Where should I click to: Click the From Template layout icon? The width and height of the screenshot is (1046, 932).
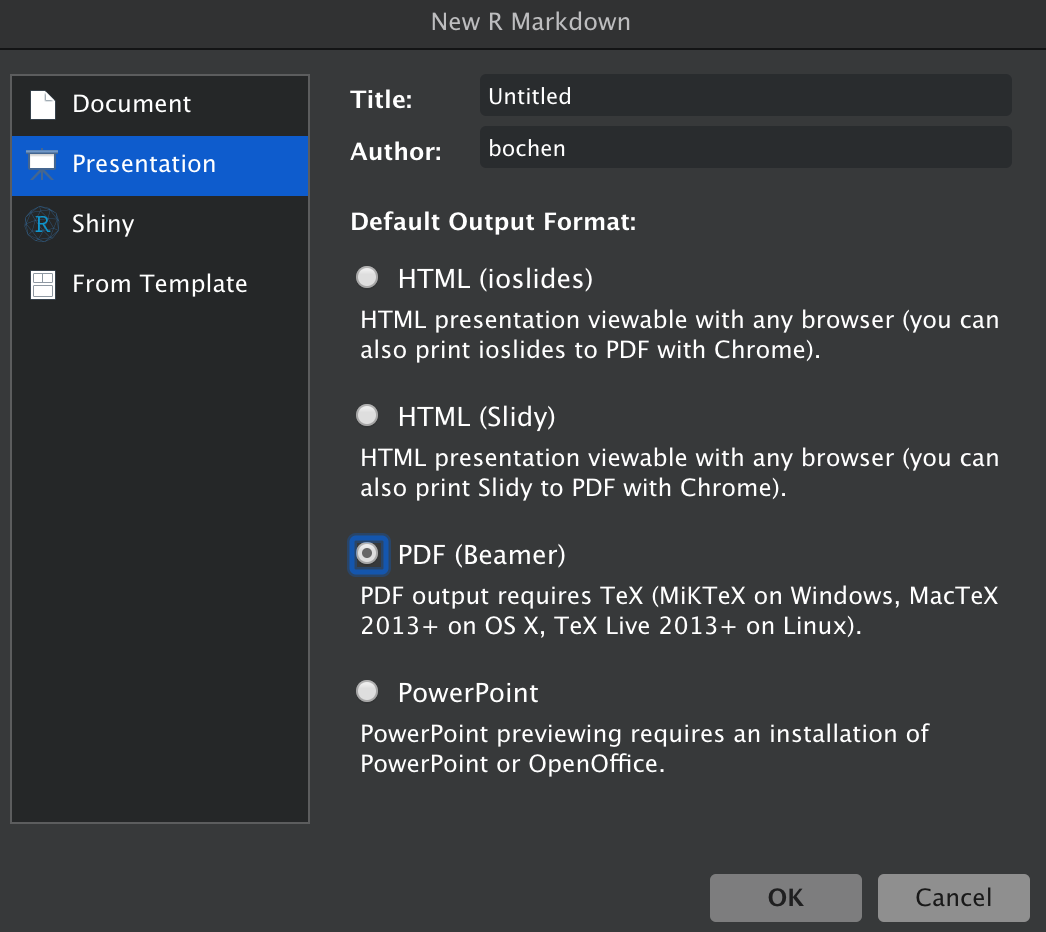42,284
